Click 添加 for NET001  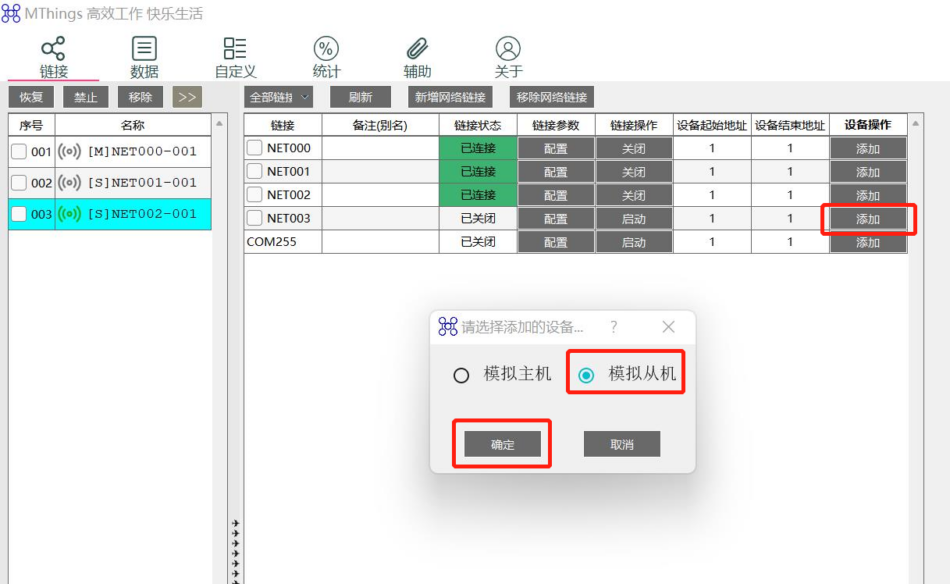click(868, 172)
